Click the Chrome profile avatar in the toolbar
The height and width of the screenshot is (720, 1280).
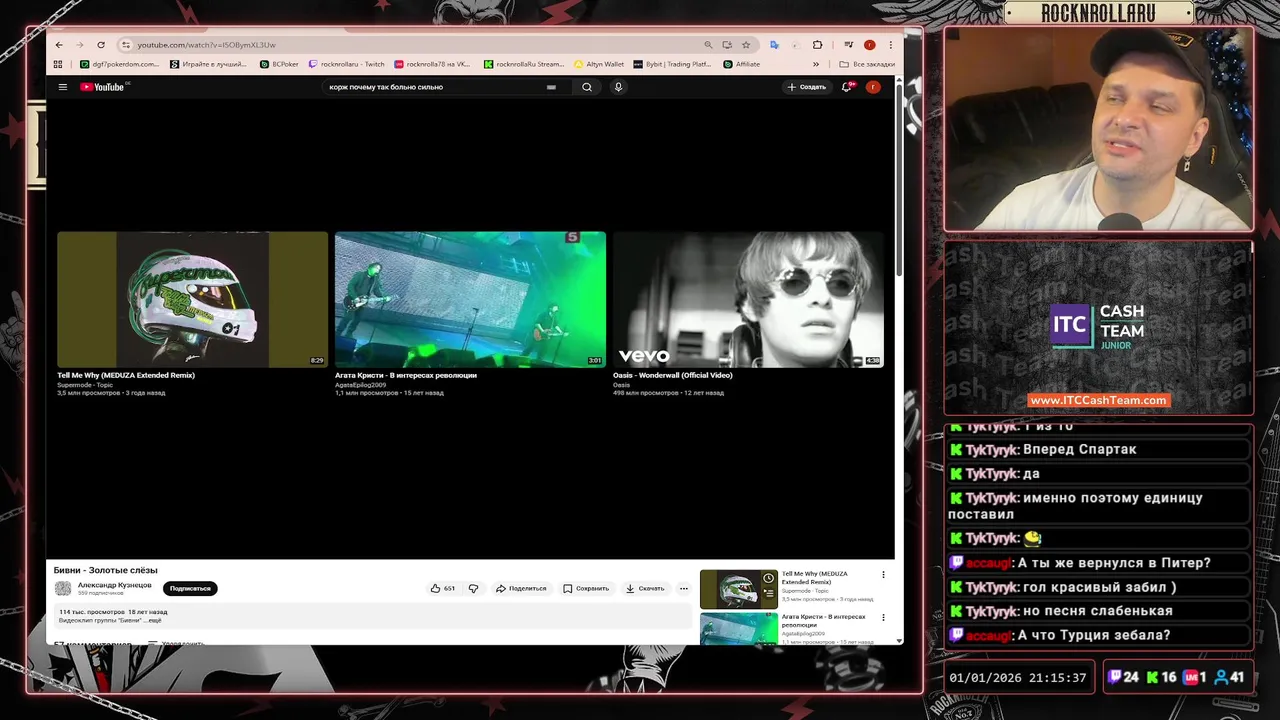click(869, 45)
